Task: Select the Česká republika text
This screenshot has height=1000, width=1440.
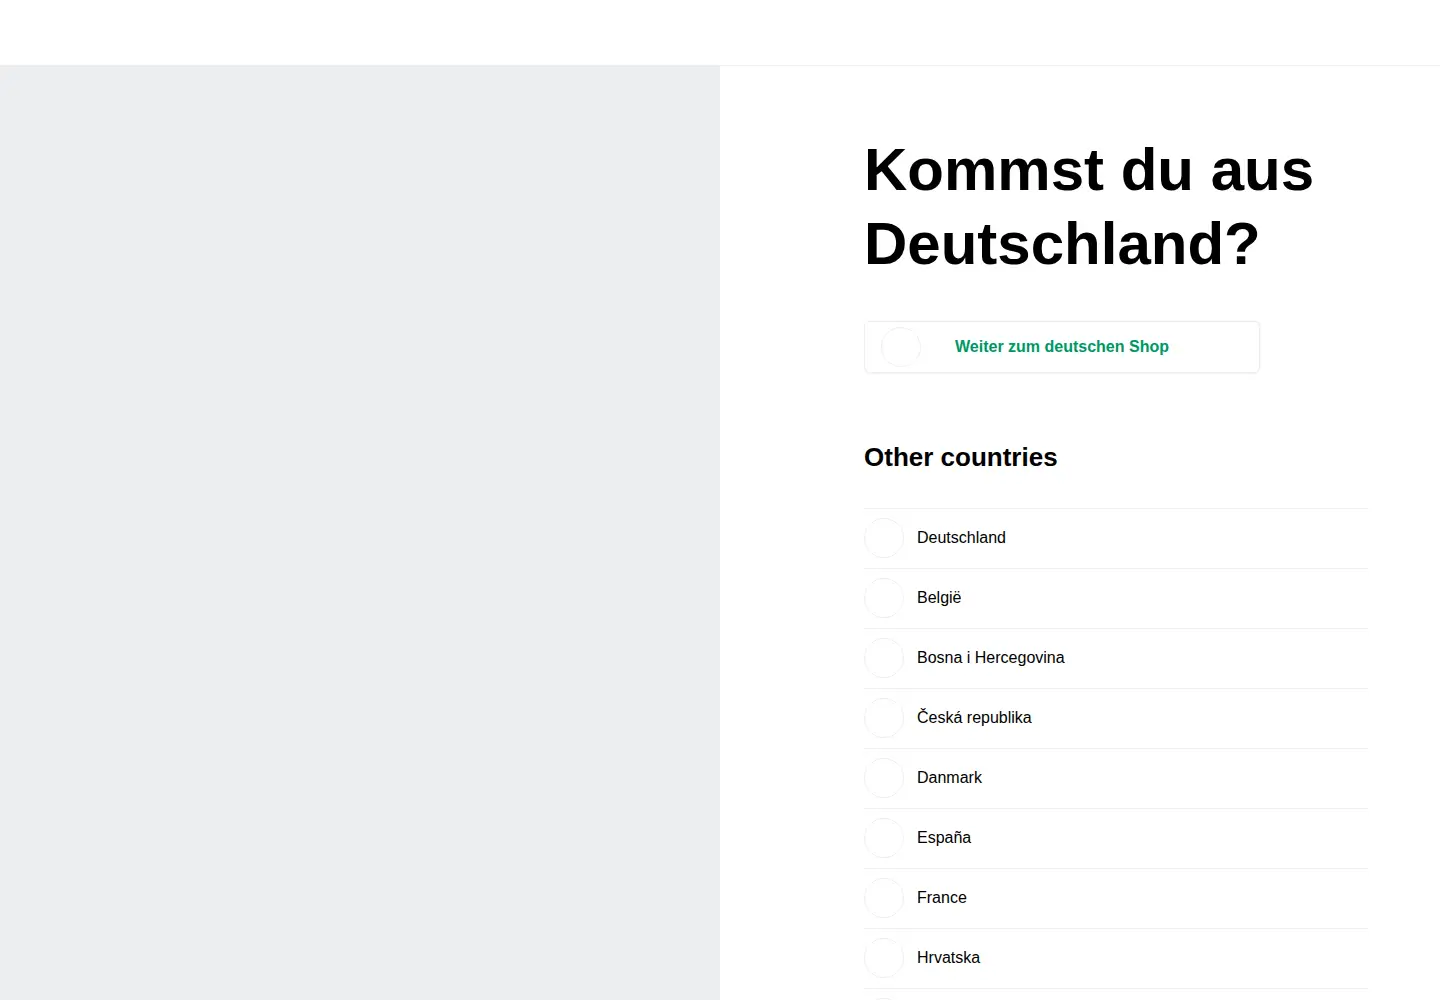Action: [x=974, y=718]
